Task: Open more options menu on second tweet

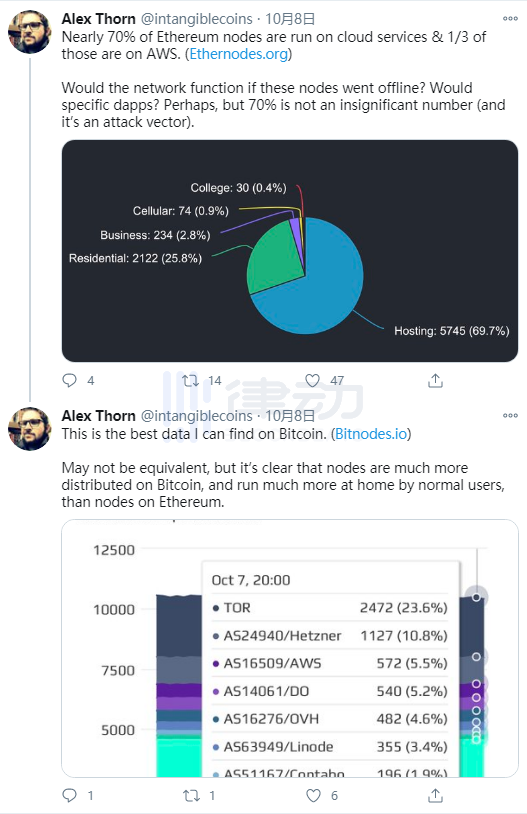Action: [510, 415]
